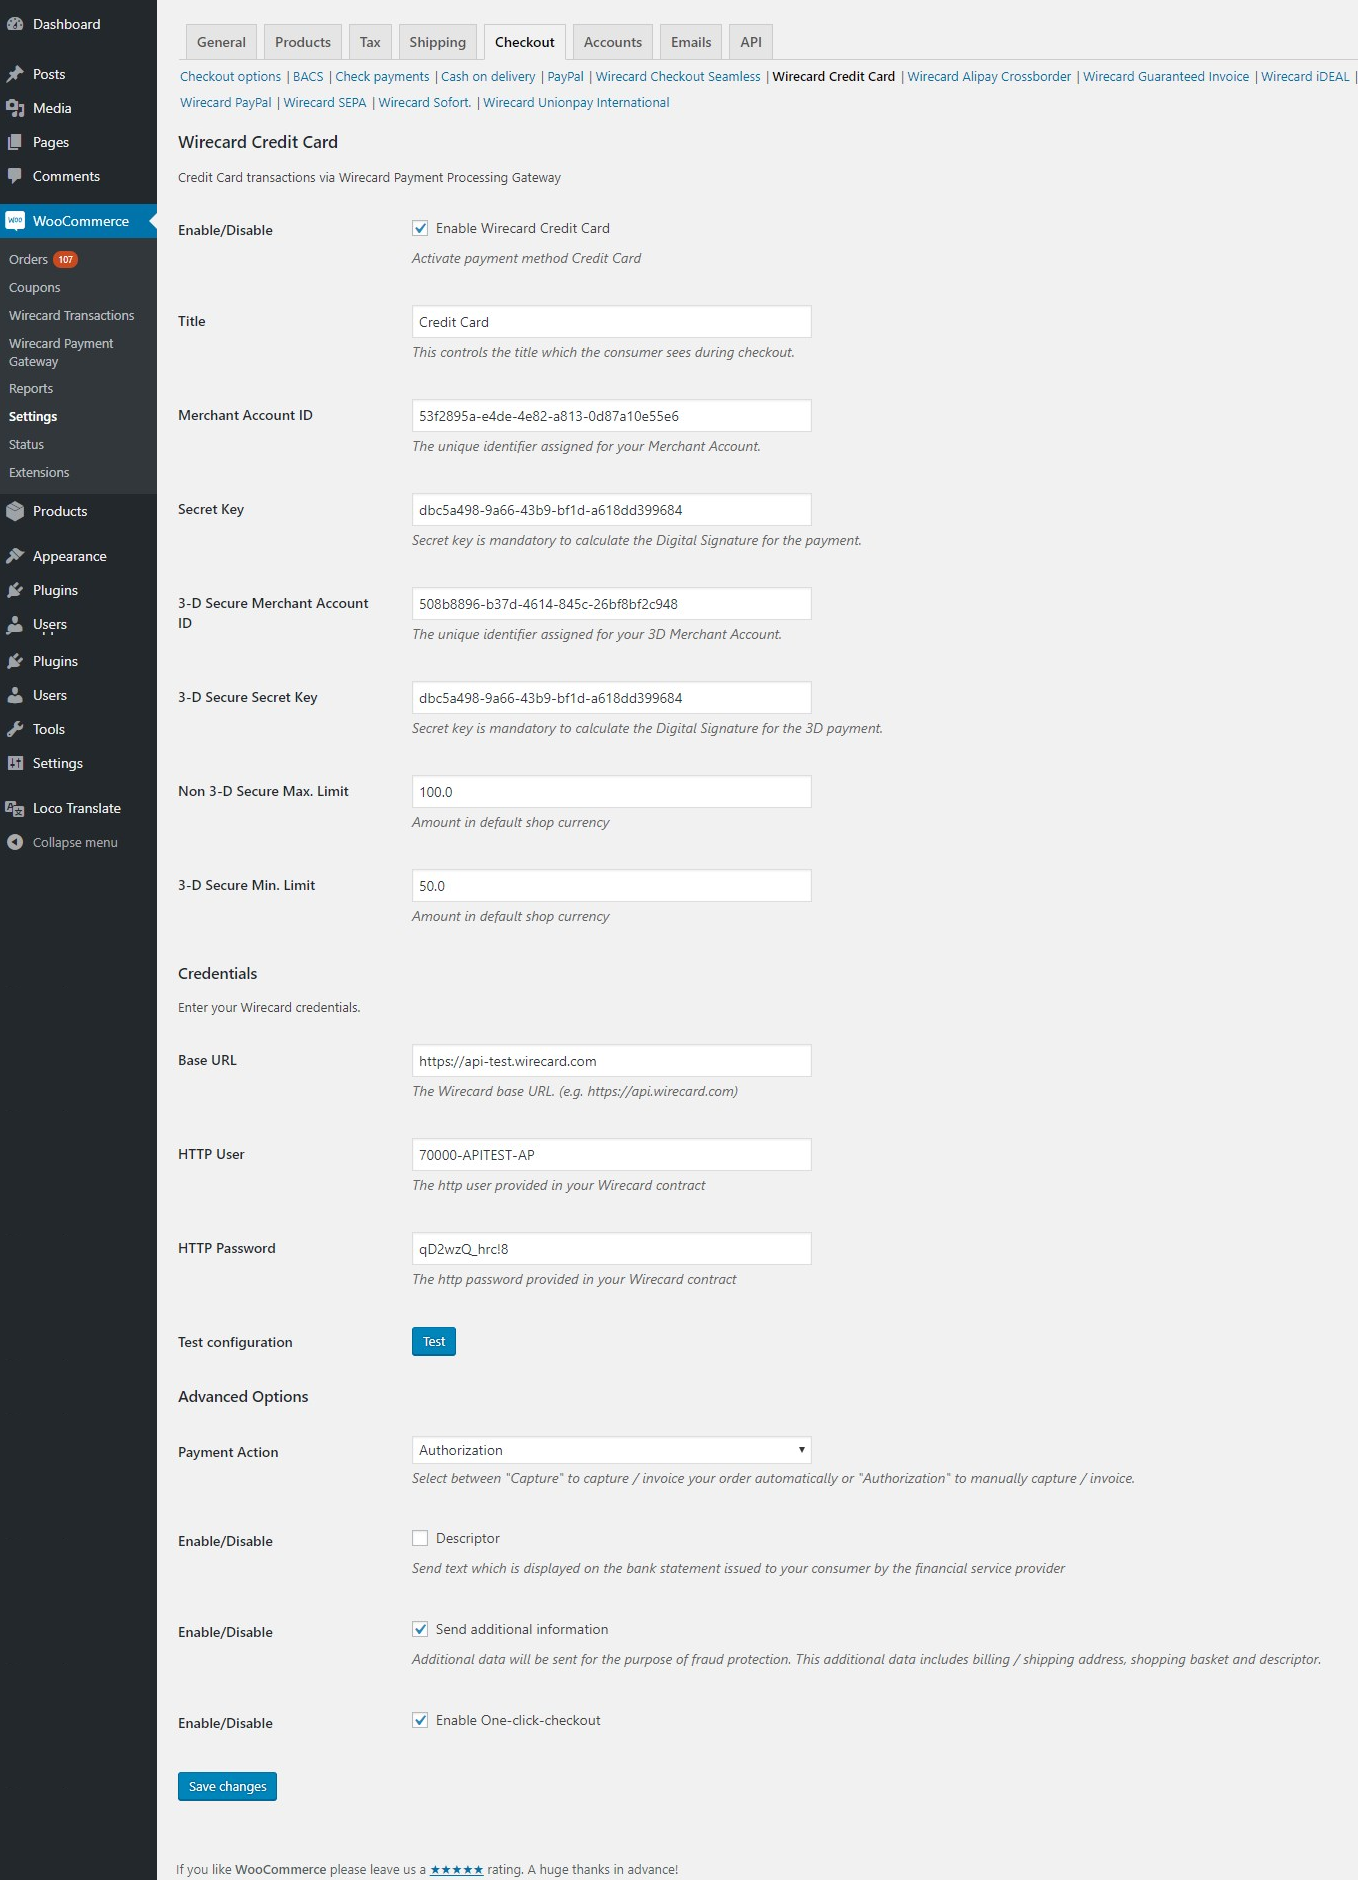
Task: Open Status in WooCommerce submenu
Action: (27, 444)
